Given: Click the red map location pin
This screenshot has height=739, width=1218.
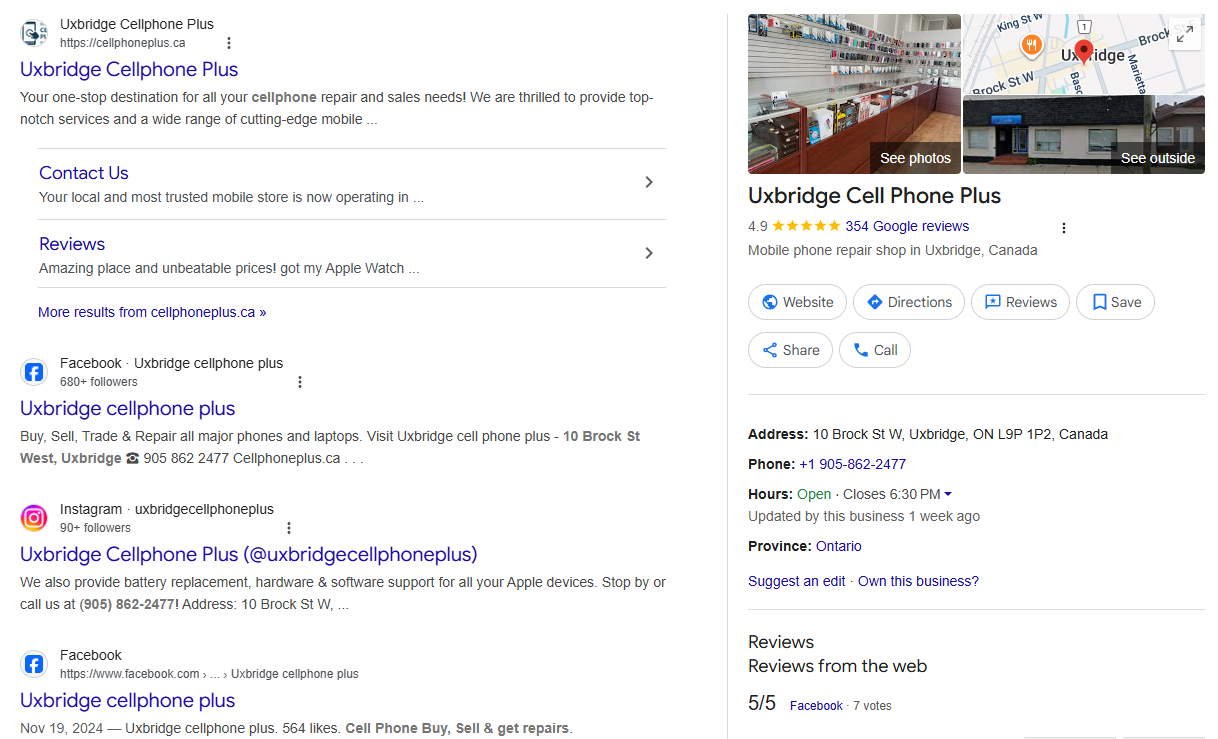Looking at the screenshot, I should [x=1083, y=50].
